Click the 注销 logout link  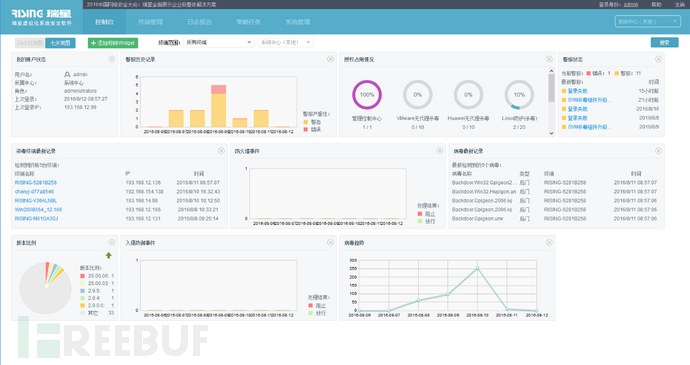tap(680, 4)
